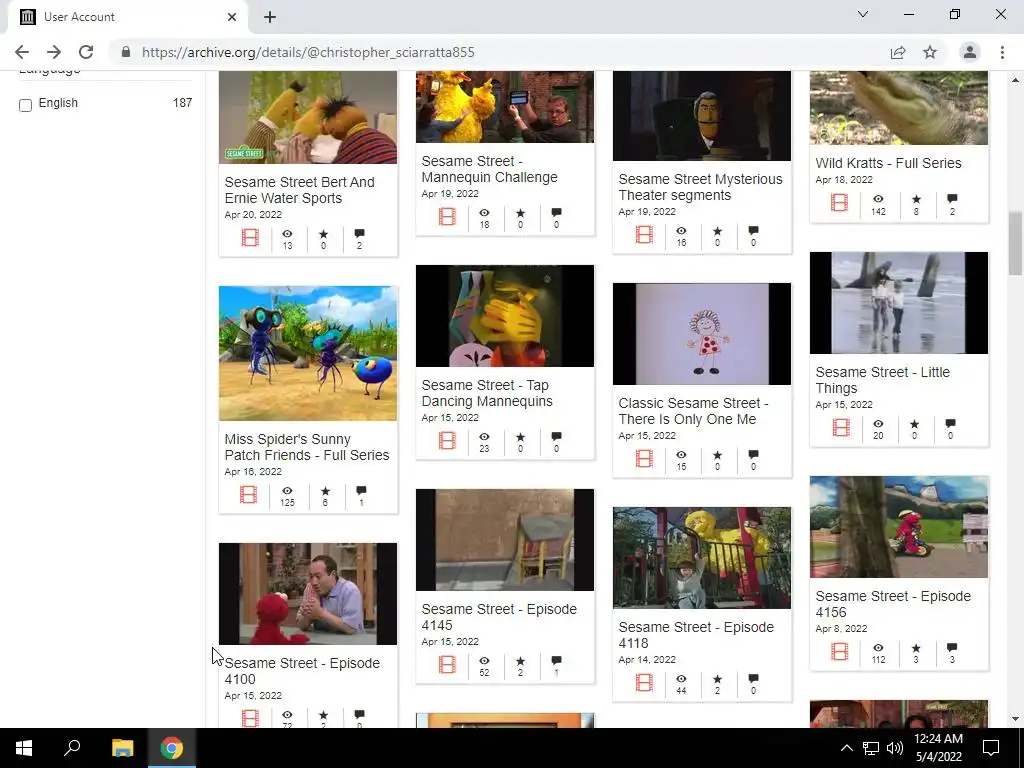Open Chrome's three-dot menu

[x=1002, y=52]
